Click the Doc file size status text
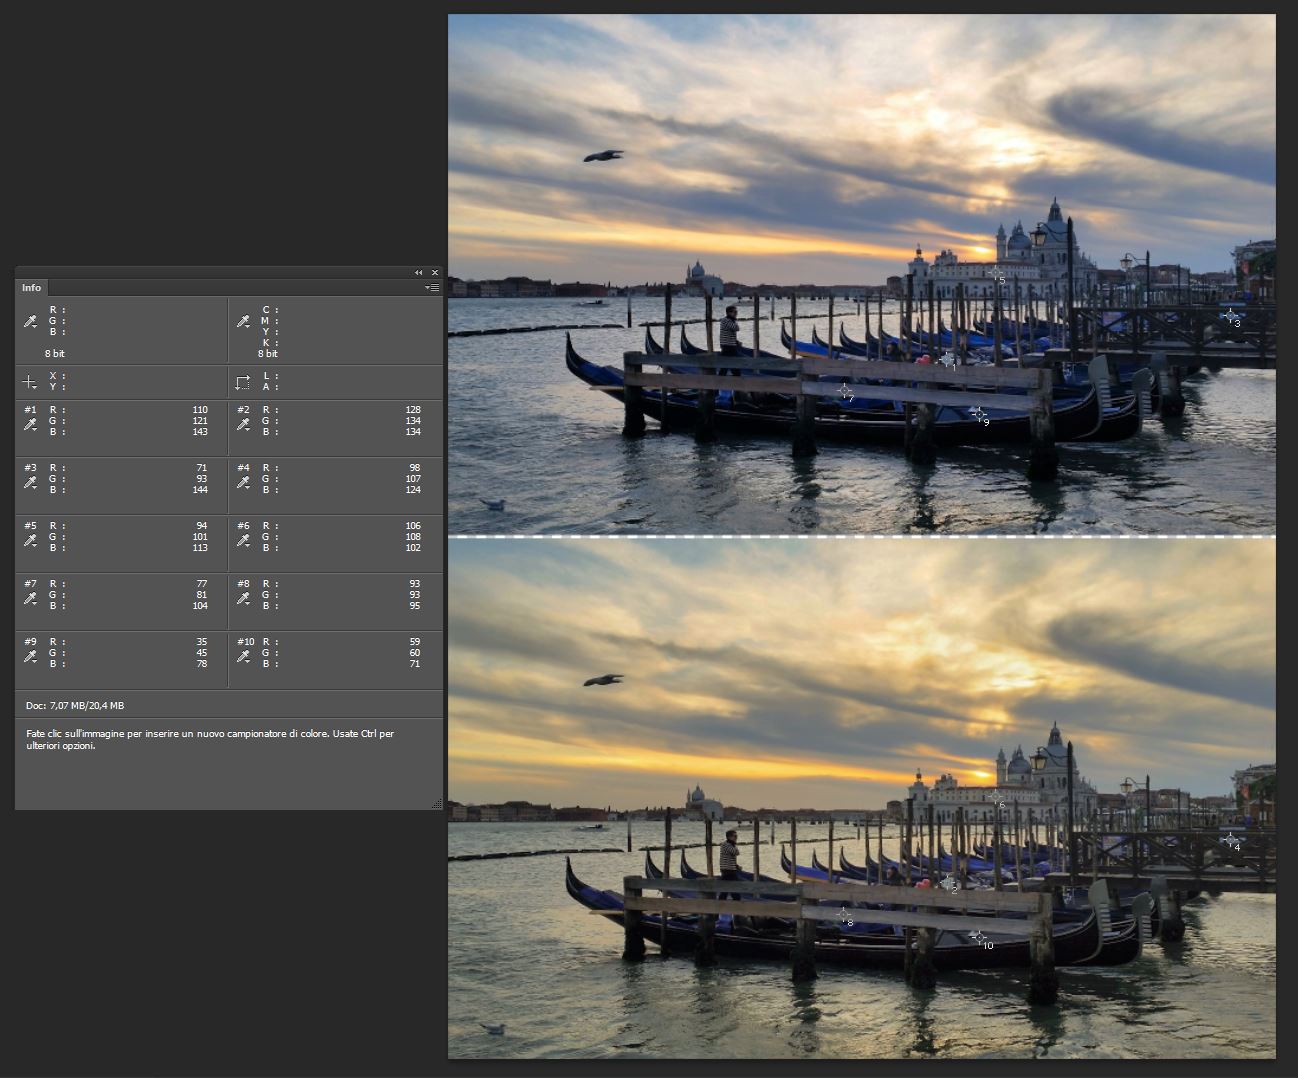 coord(75,706)
